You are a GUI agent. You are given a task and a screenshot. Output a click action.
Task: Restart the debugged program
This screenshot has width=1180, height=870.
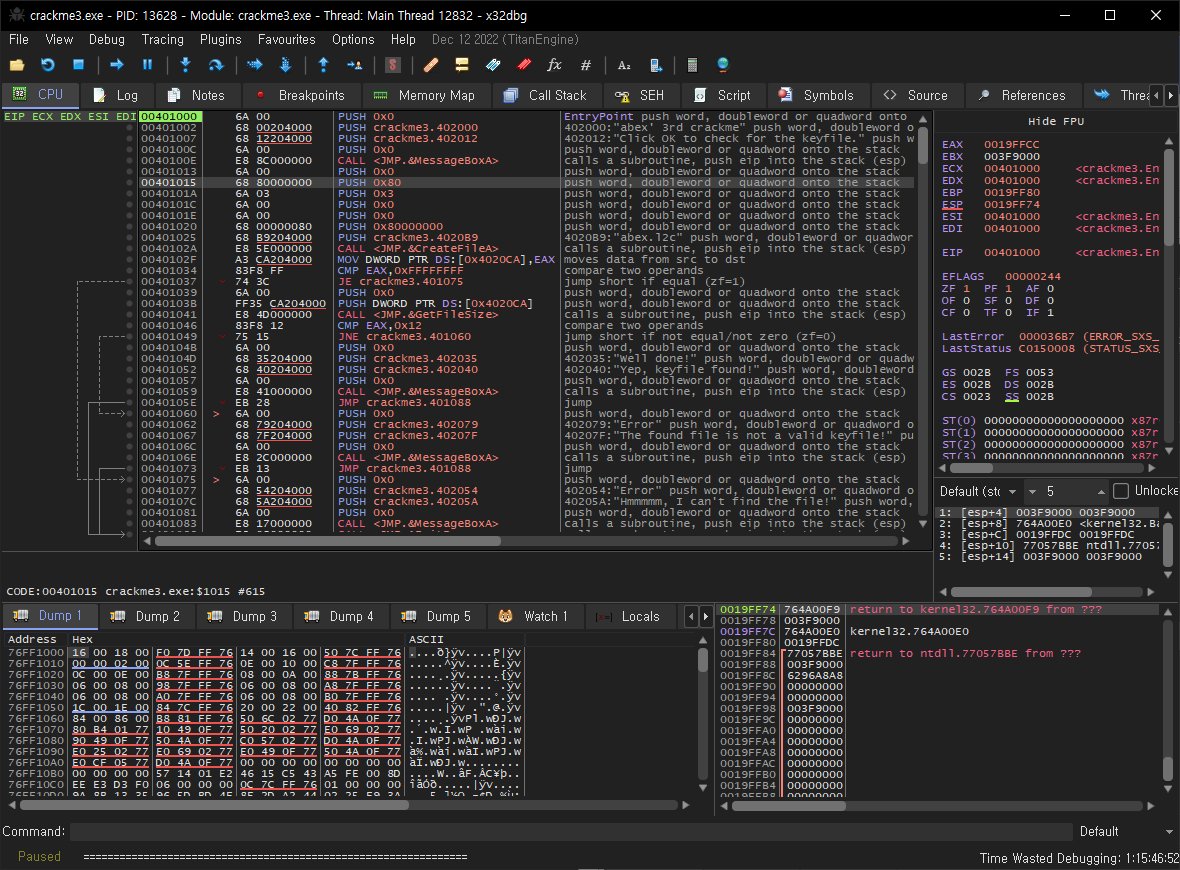(47, 65)
